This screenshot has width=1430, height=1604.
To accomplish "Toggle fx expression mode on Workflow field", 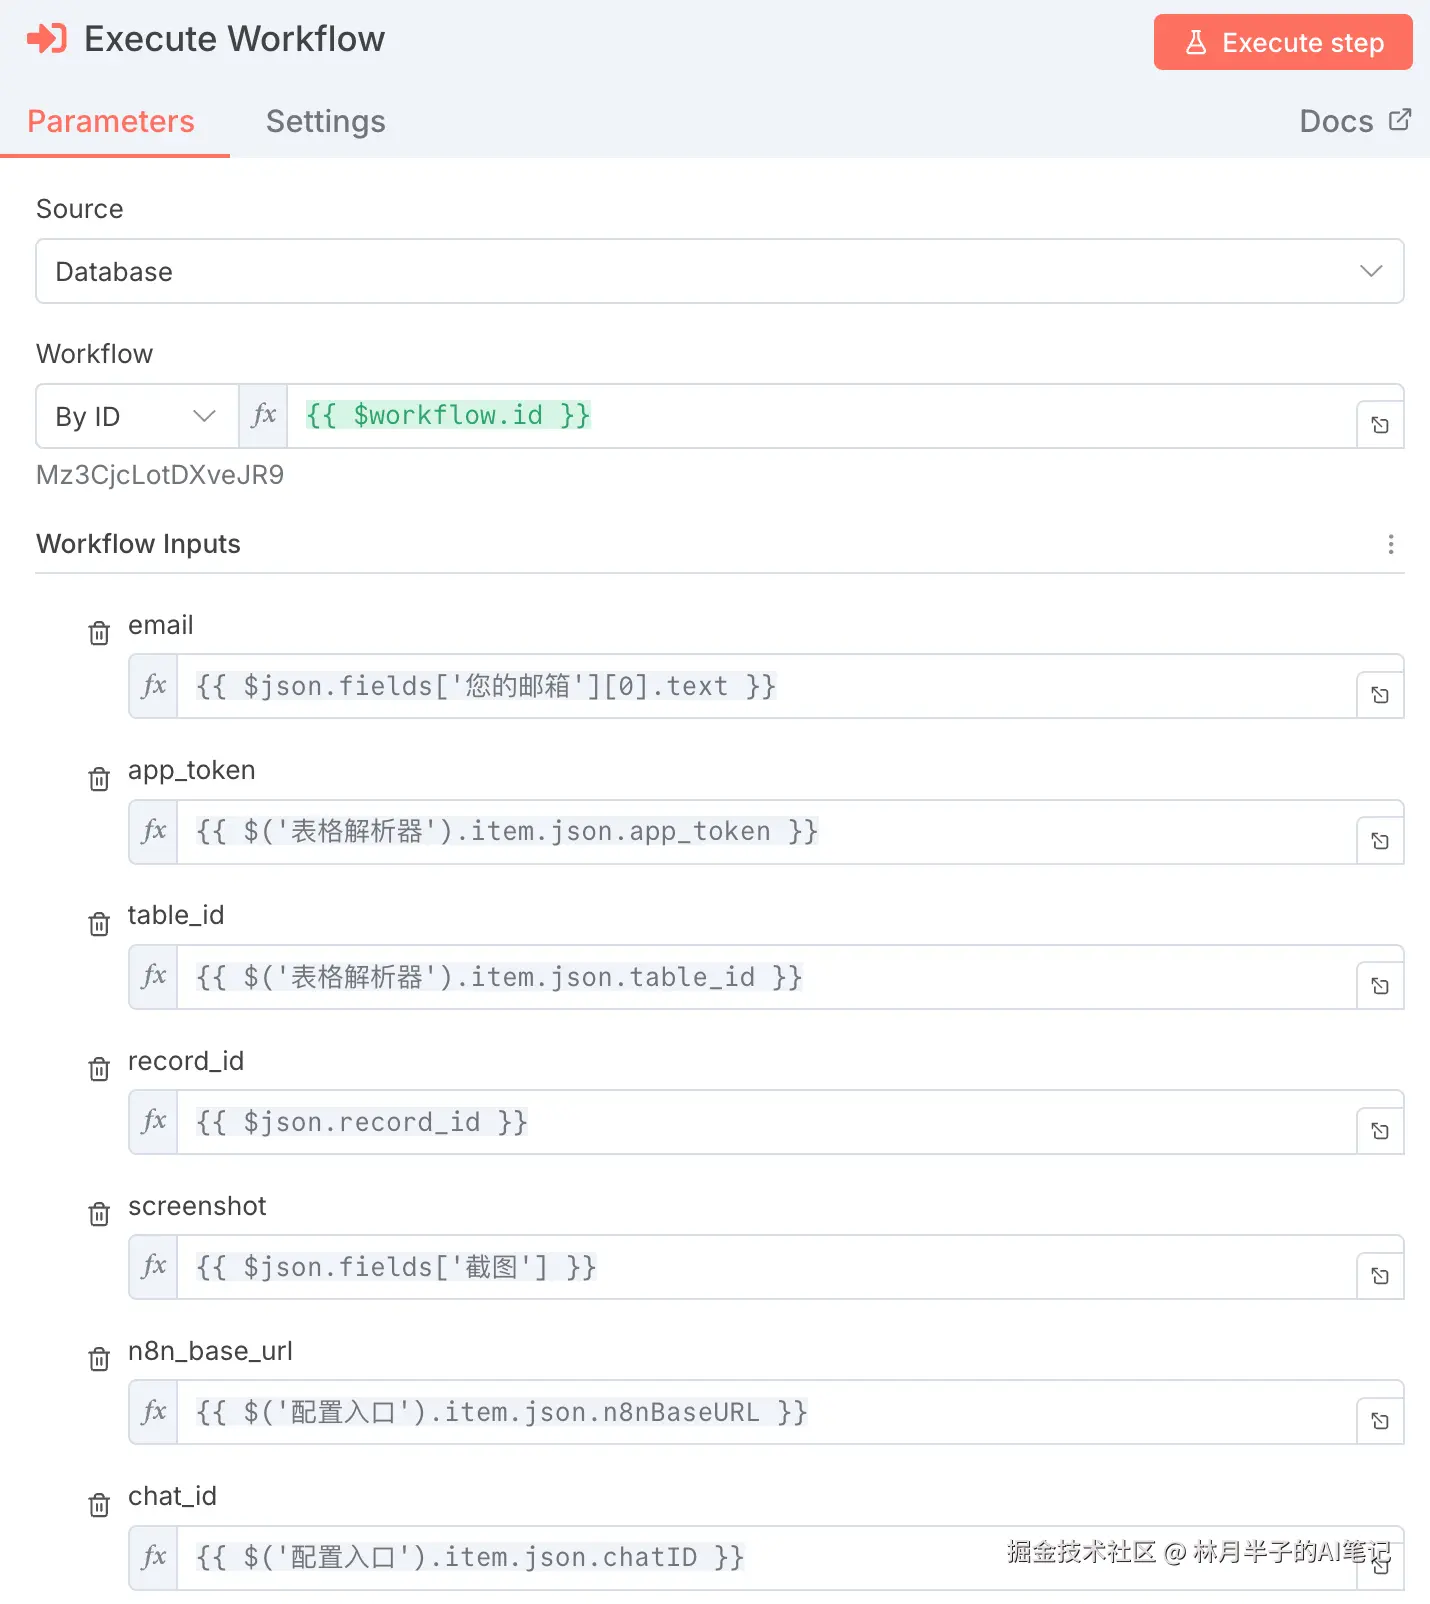I will [x=263, y=415].
